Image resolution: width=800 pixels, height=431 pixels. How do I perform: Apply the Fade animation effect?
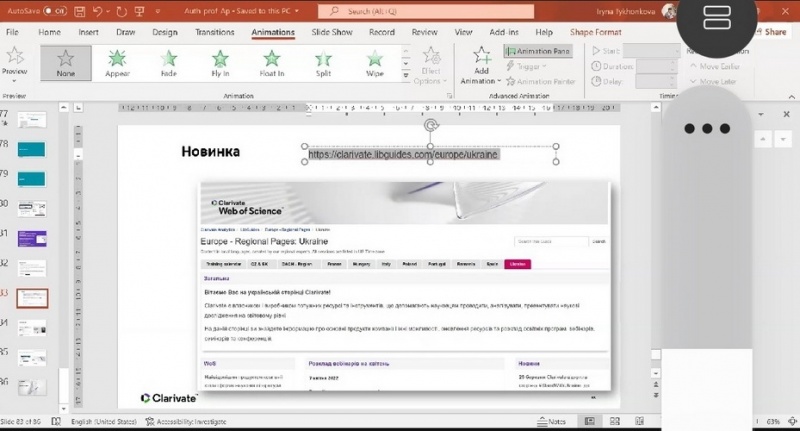(x=169, y=63)
